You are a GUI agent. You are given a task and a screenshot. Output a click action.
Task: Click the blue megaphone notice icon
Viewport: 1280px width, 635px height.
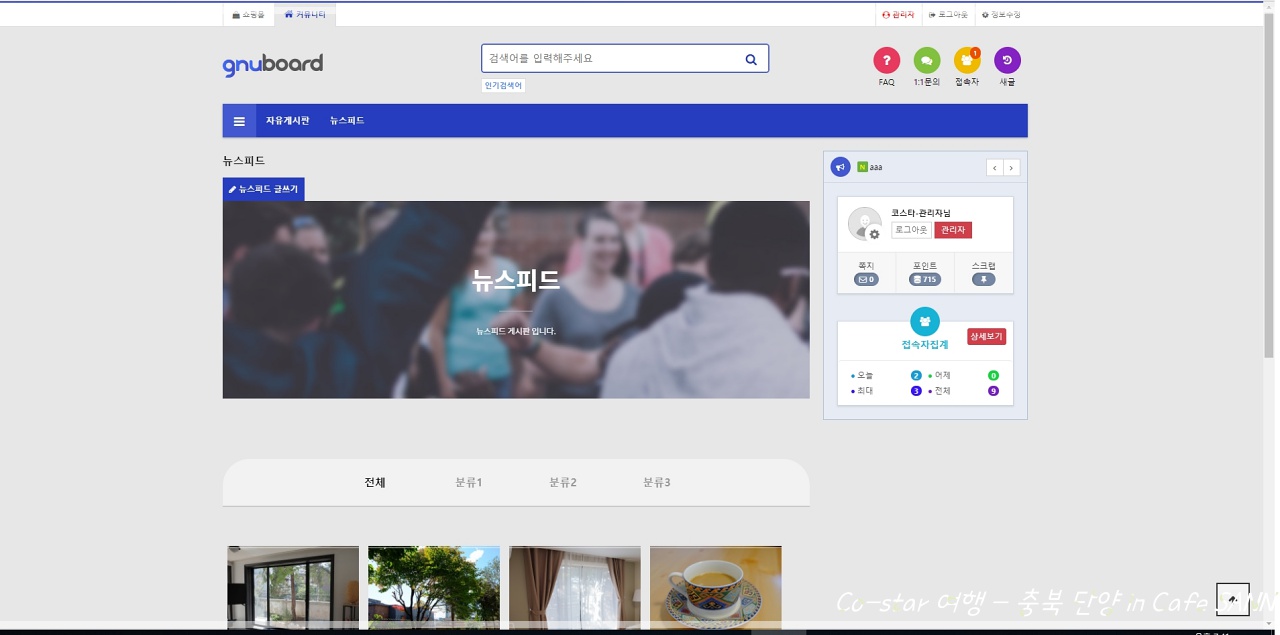(x=840, y=167)
